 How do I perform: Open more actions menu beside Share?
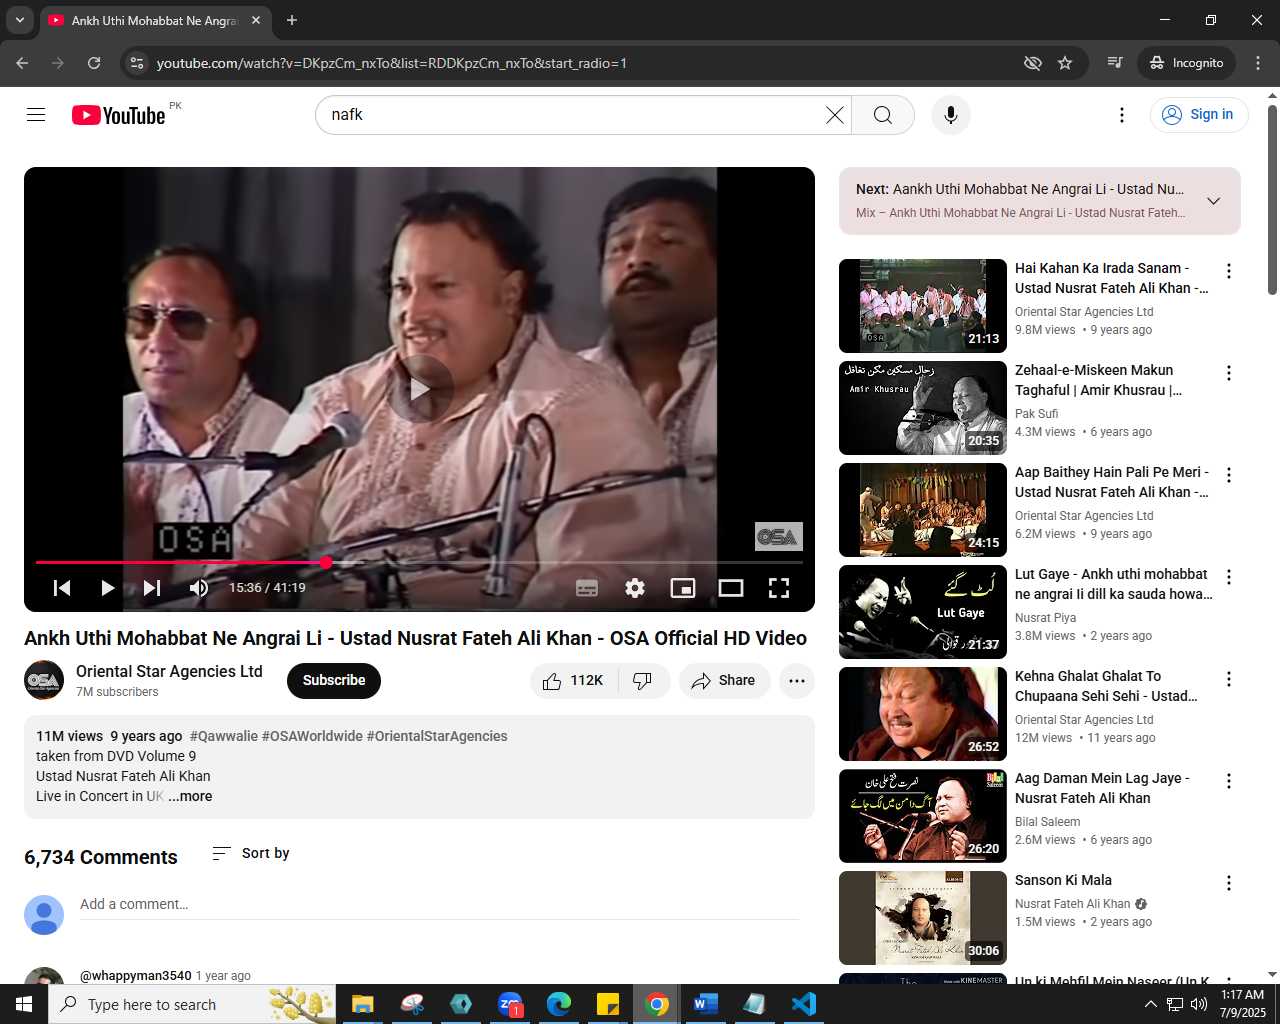point(797,681)
